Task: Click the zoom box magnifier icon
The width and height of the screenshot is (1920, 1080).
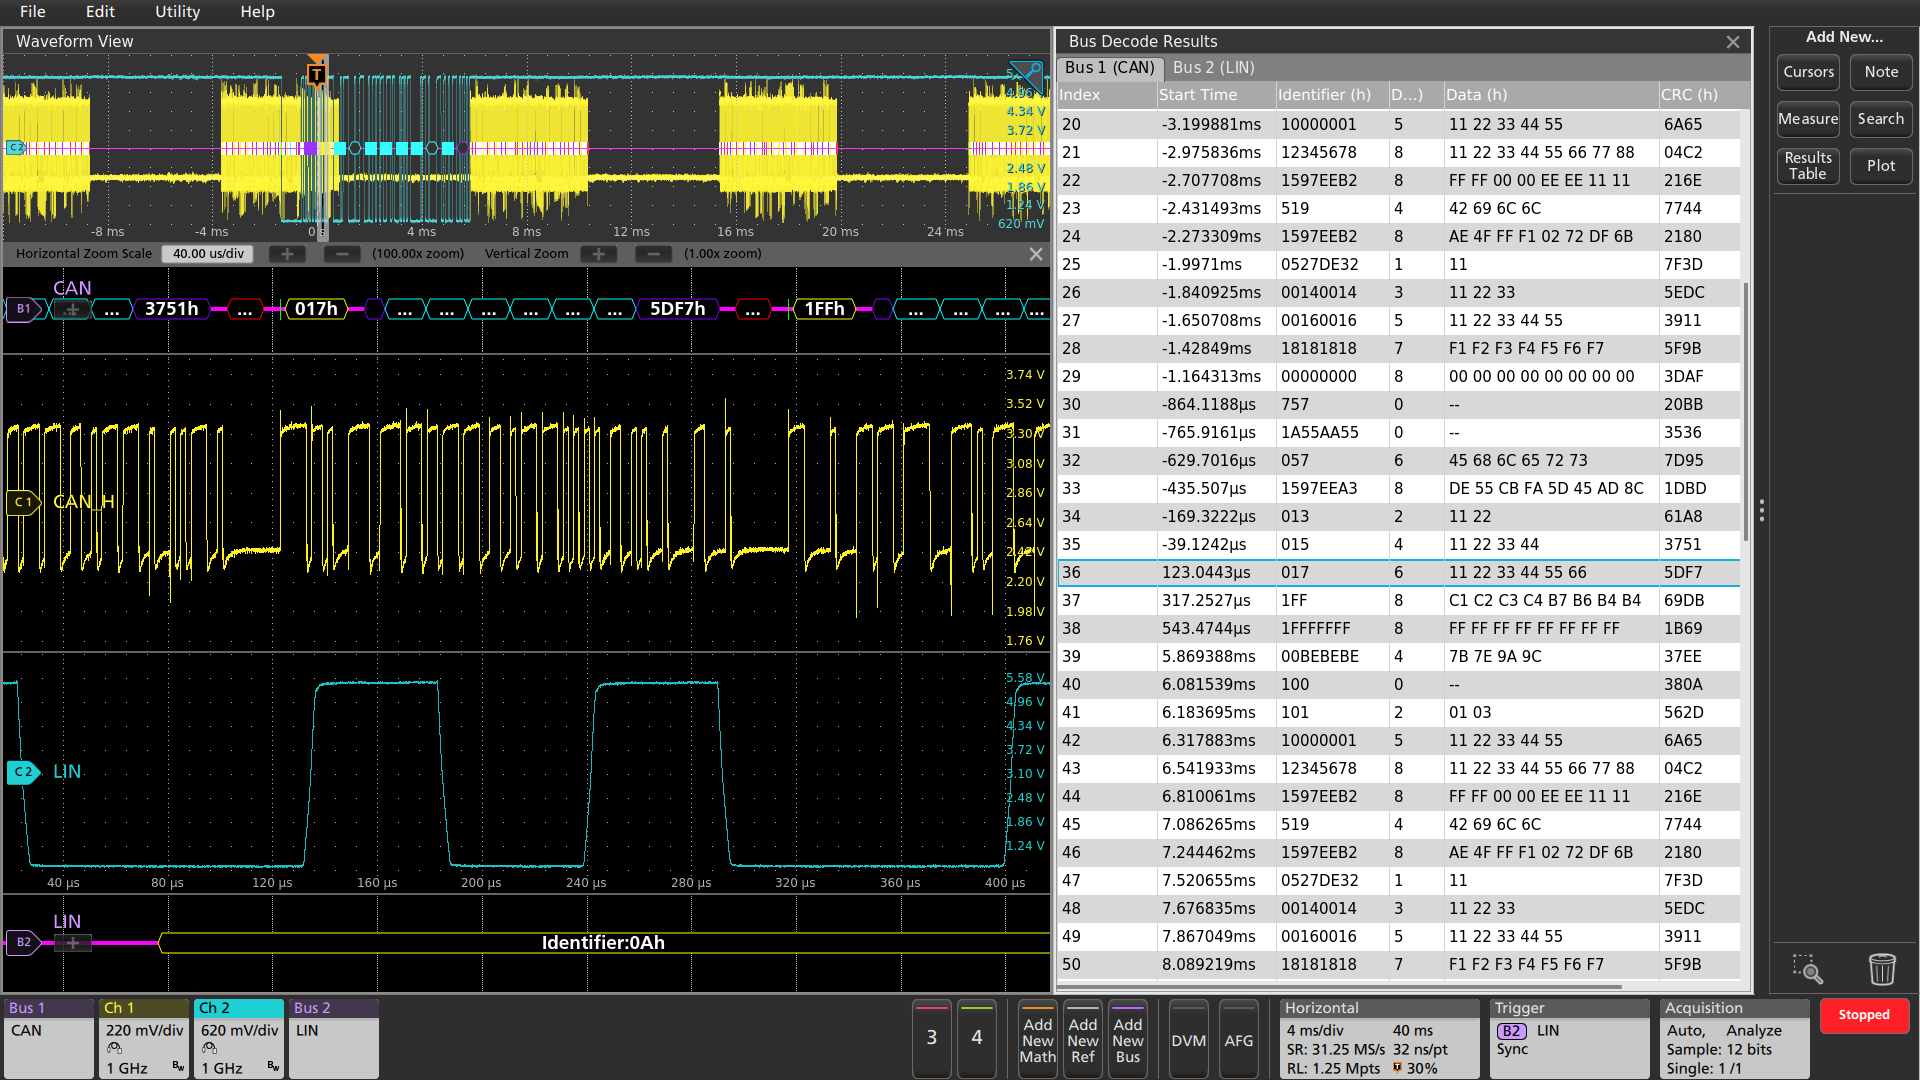Action: tap(1807, 968)
